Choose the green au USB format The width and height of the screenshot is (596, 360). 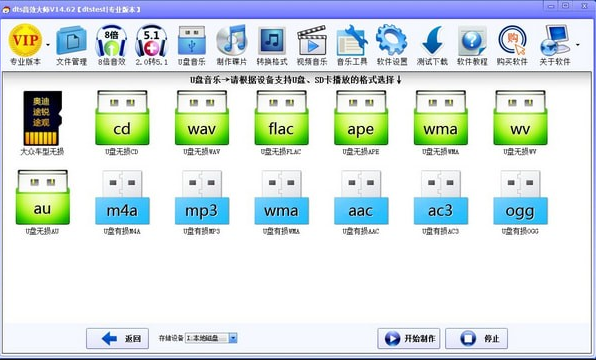pyautogui.click(x=43, y=197)
